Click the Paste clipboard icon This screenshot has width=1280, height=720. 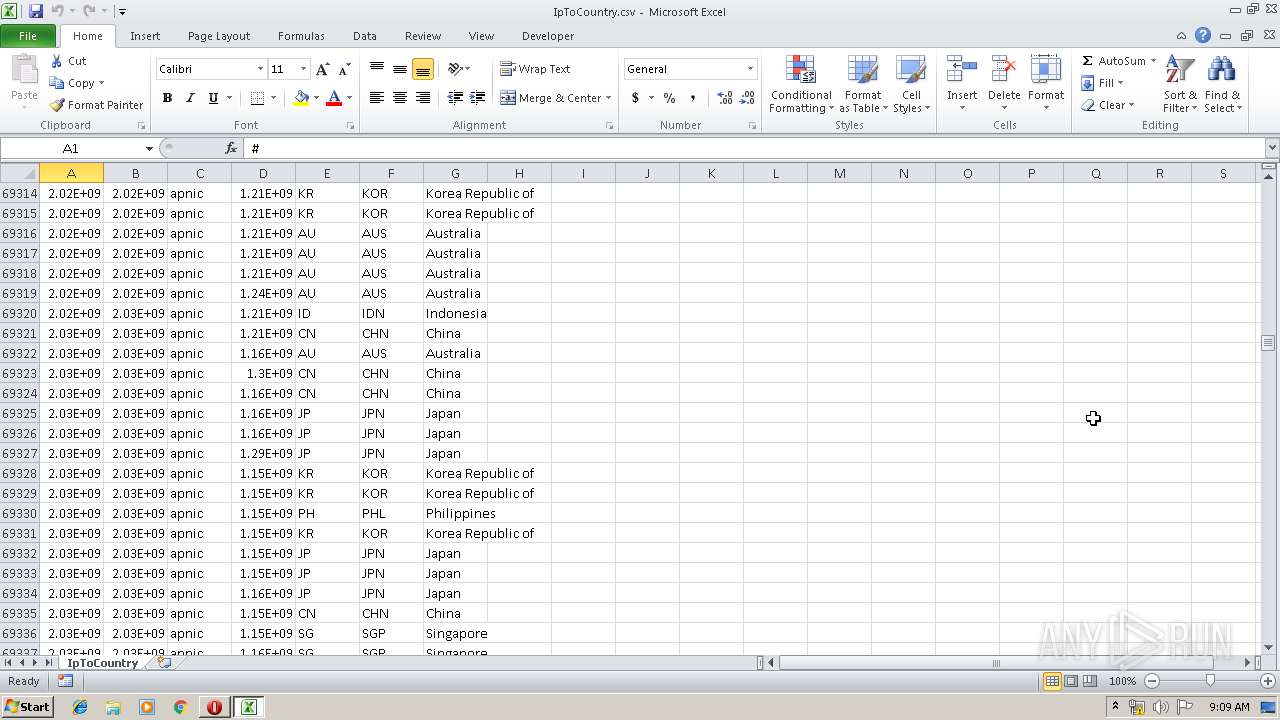[x=24, y=72]
